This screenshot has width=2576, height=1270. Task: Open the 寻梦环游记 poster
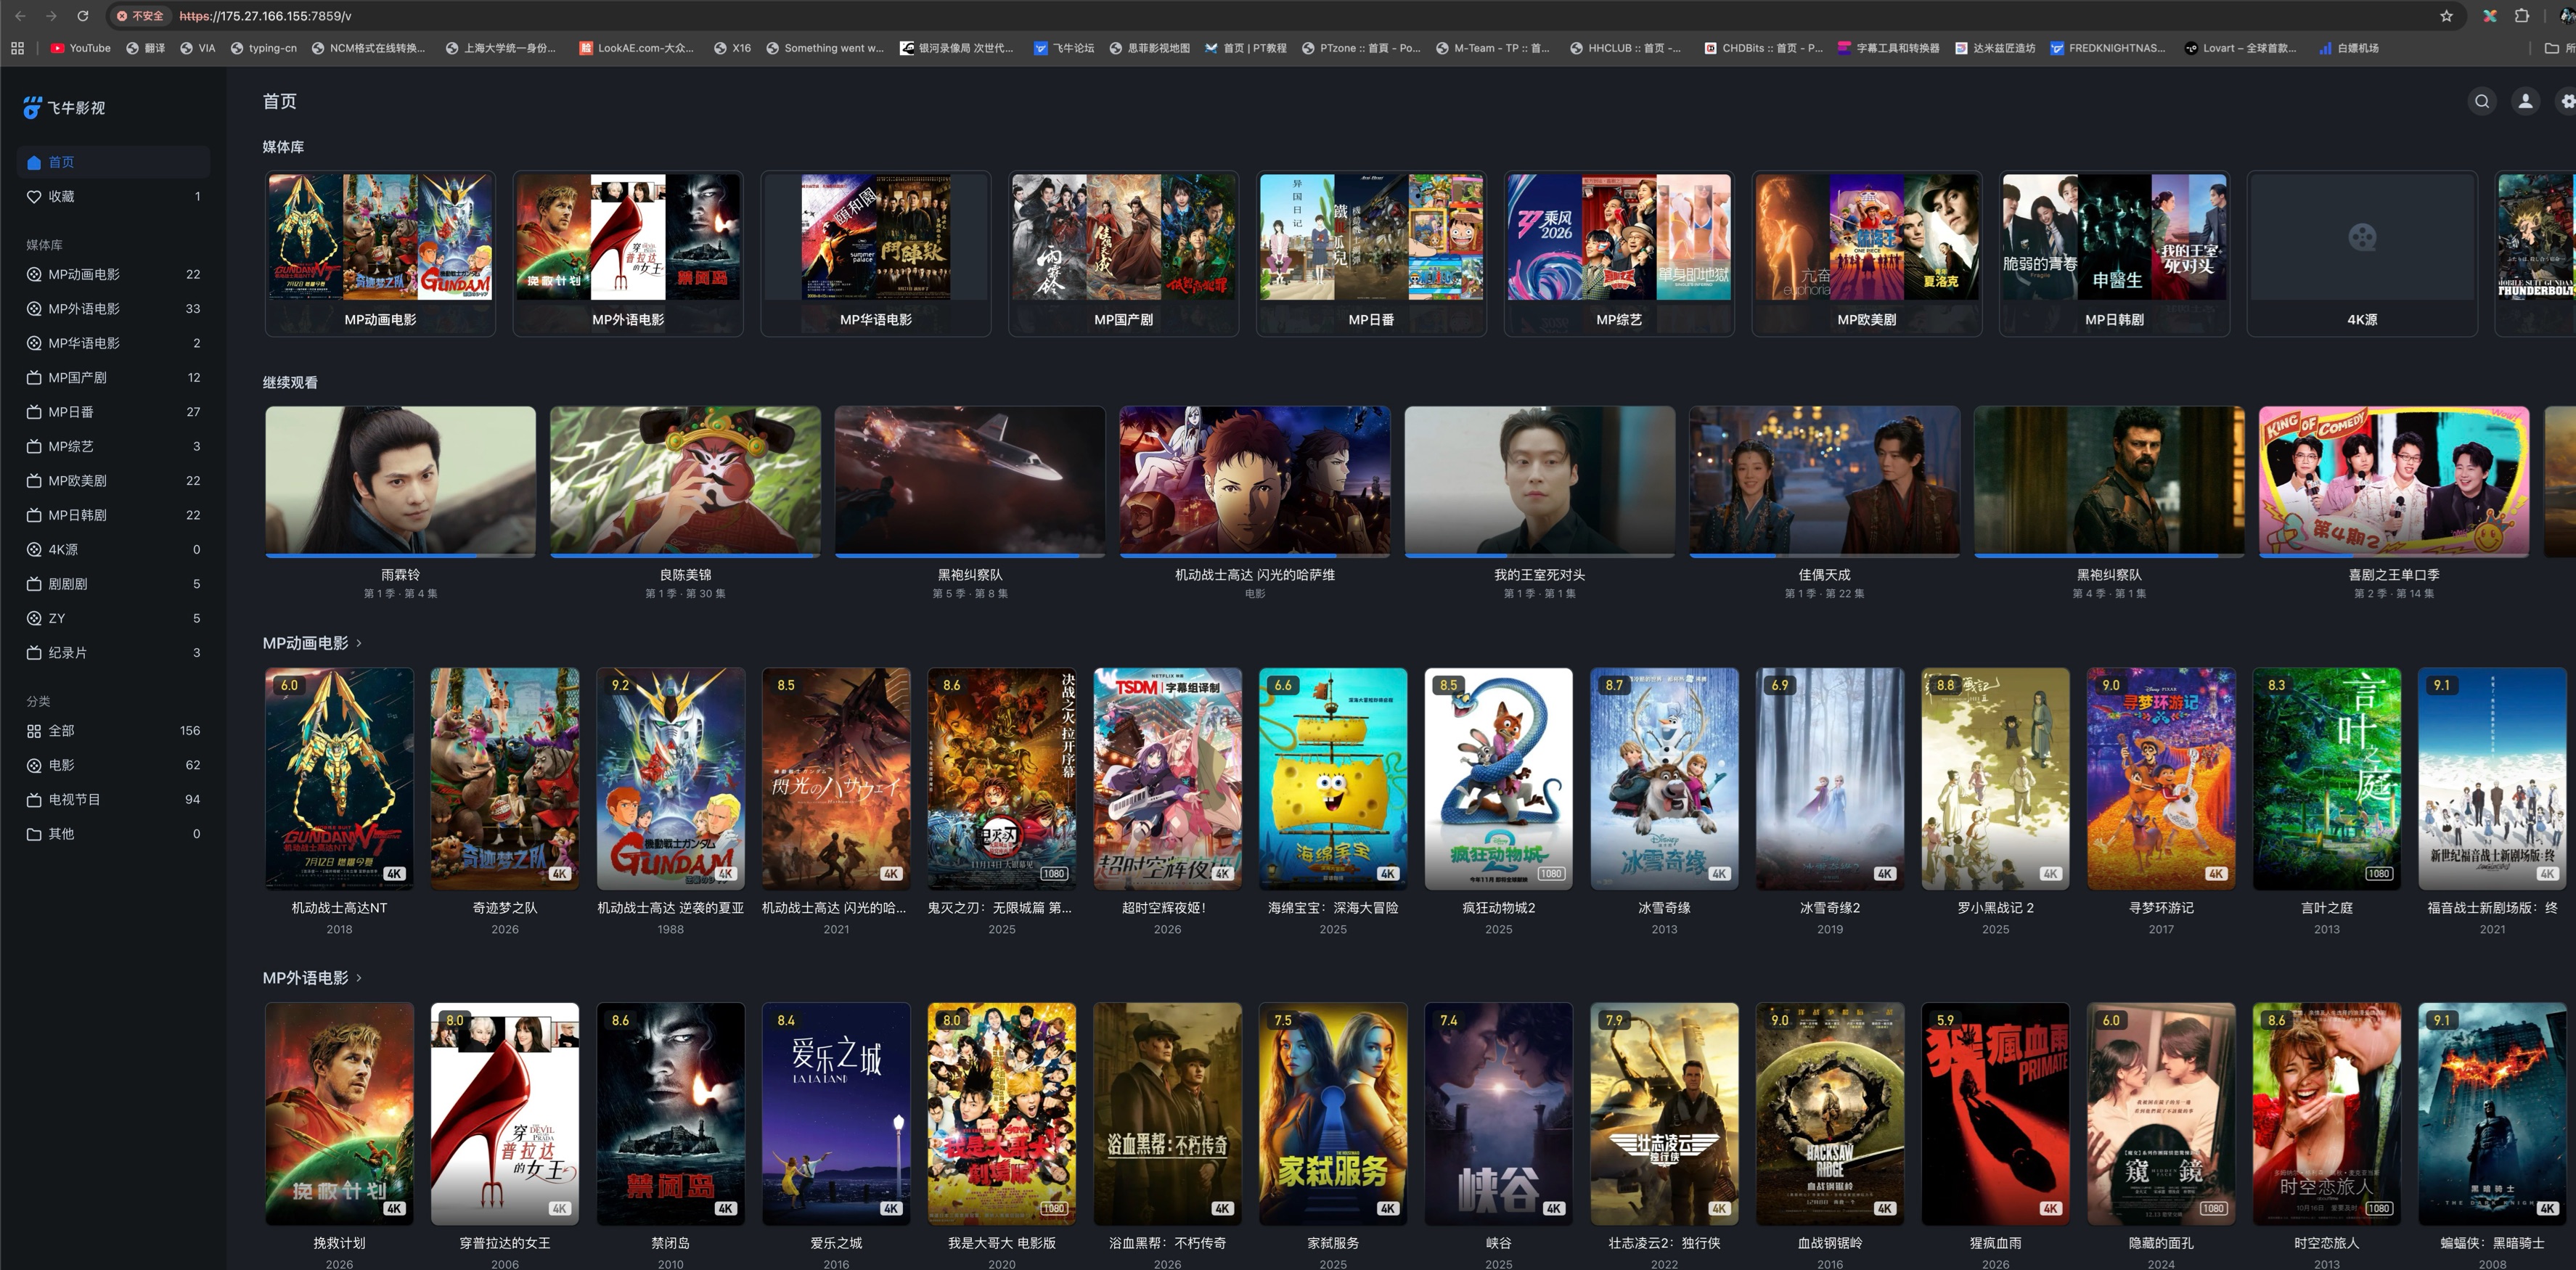coord(2161,778)
